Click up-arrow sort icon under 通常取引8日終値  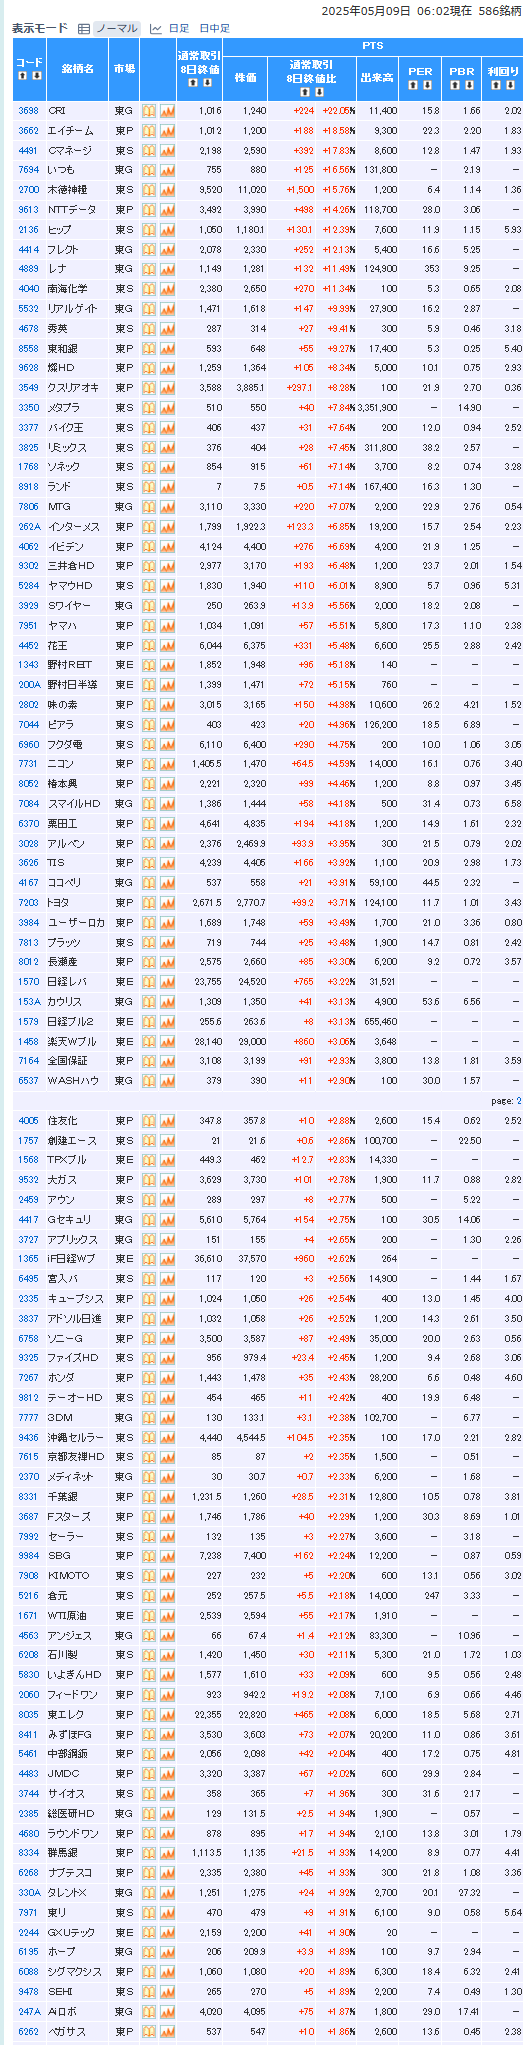tap(192, 83)
